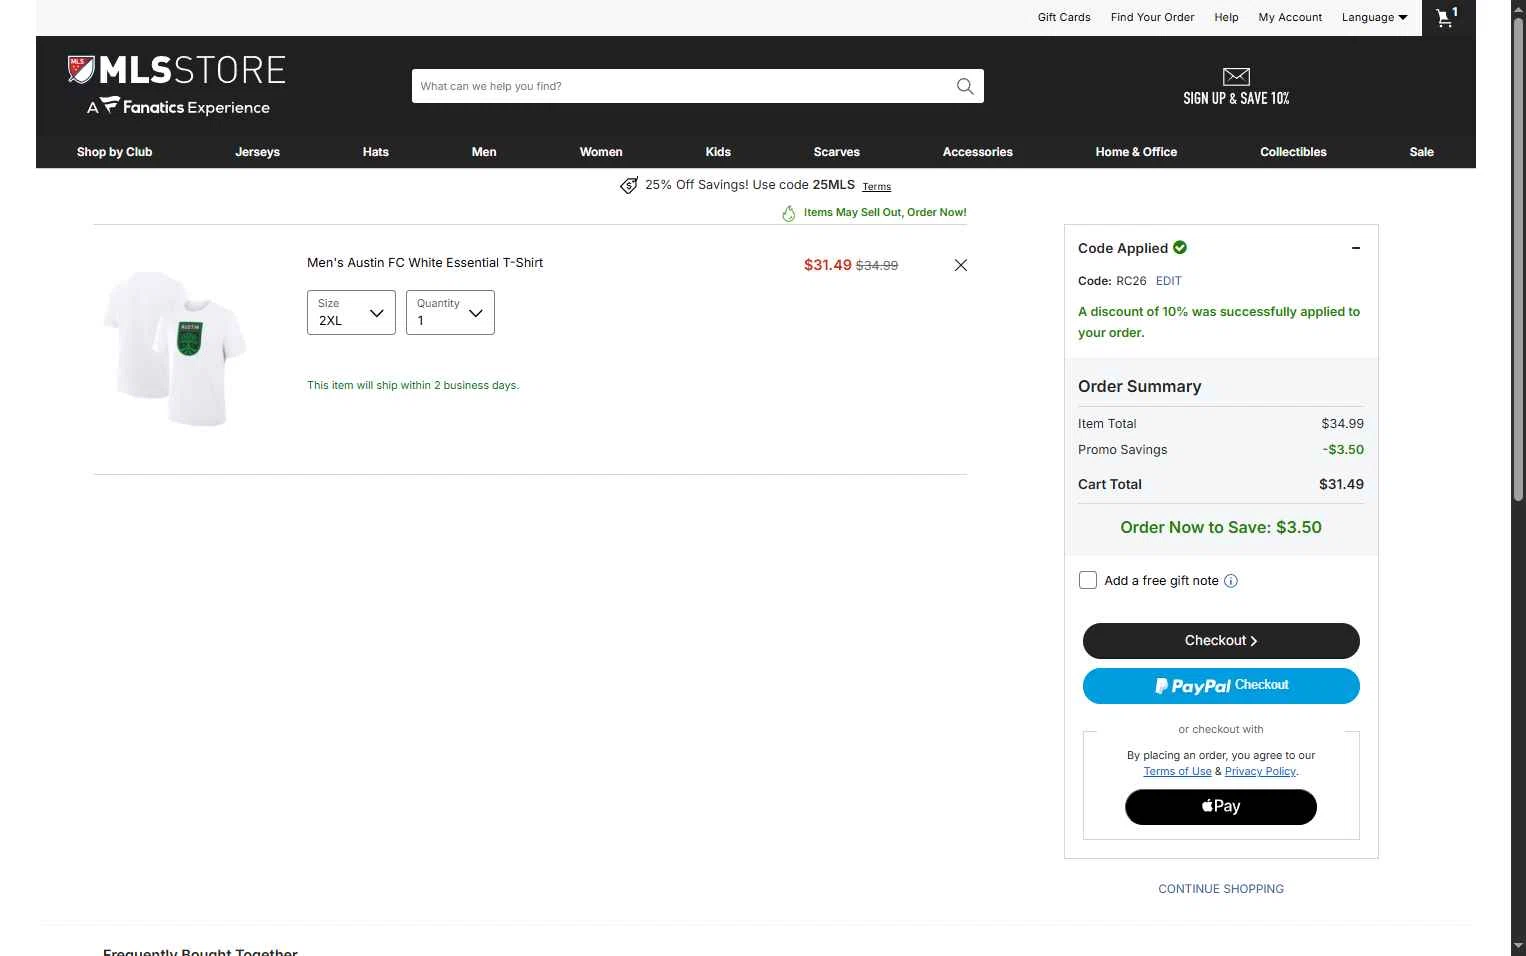Image resolution: width=1526 pixels, height=956 pixels.
Task: Click the black Checkout button
Action: (x=1221, y=641)
